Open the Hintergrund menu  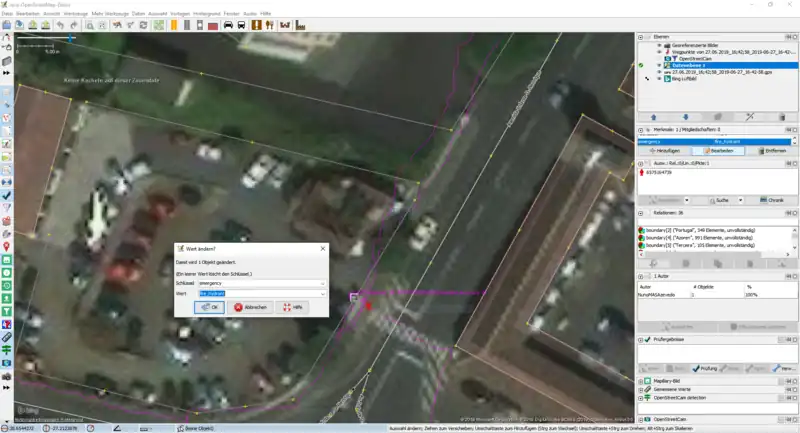pyautogui.click(x=206, y=13)
